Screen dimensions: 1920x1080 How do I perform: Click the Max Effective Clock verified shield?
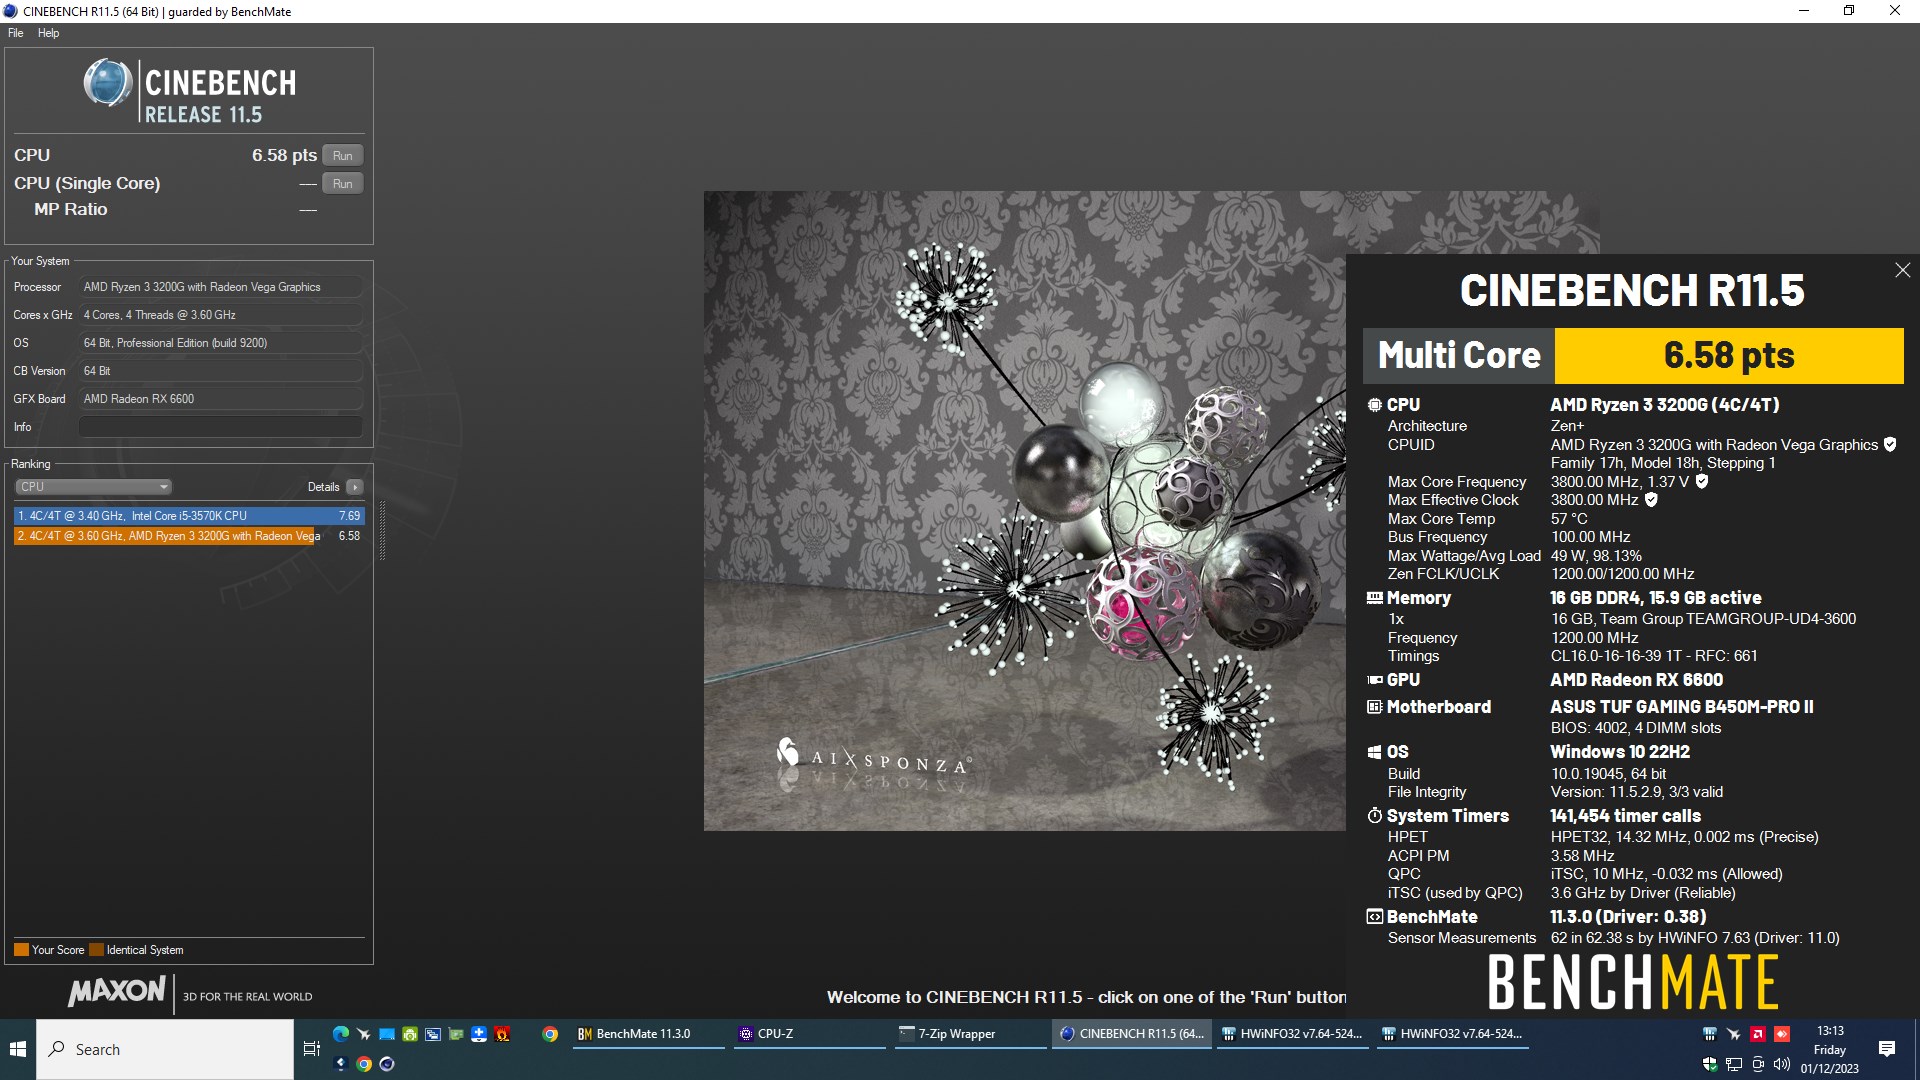tap(1651, 500)
